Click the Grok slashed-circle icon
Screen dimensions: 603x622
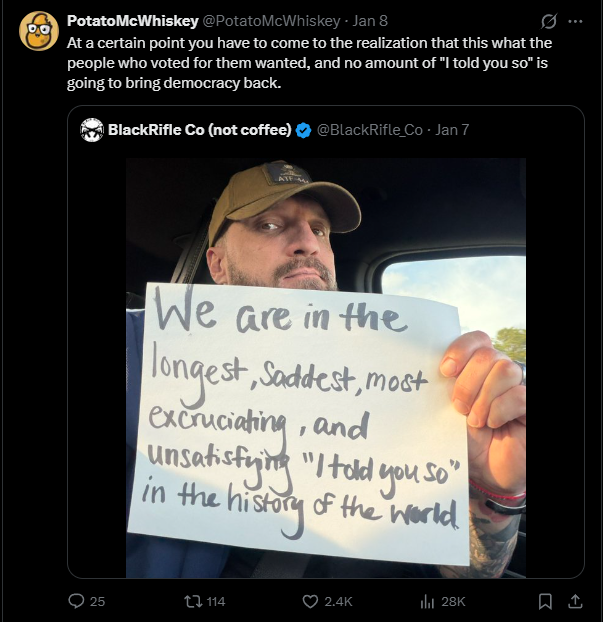(x=549, y=21)
